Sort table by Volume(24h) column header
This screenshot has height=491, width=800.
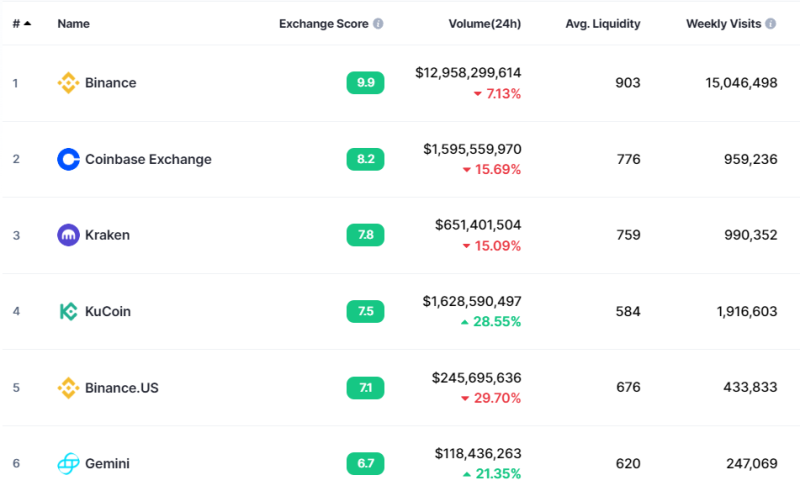pos(485,23)
